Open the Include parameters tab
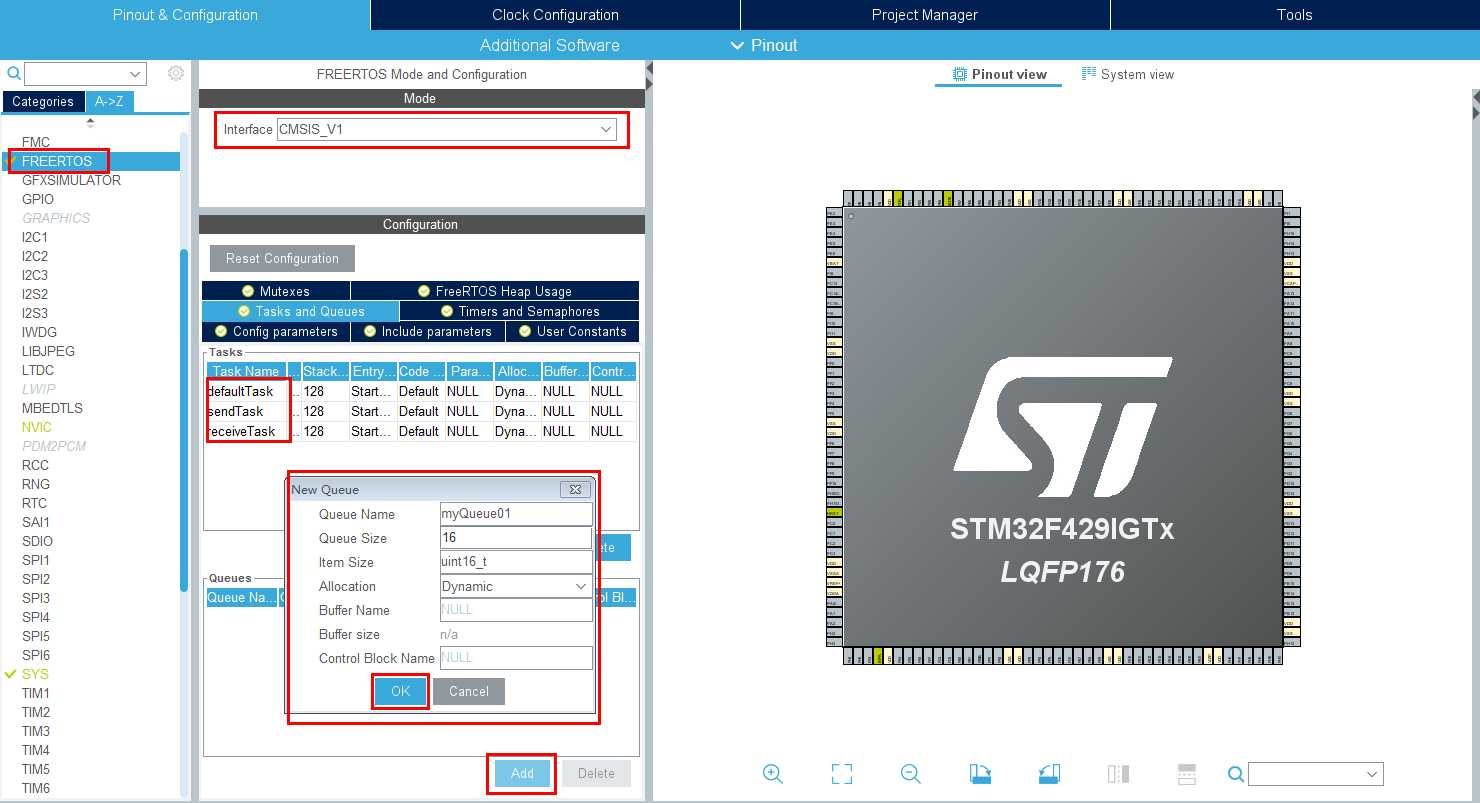 (x=428, y=331)
